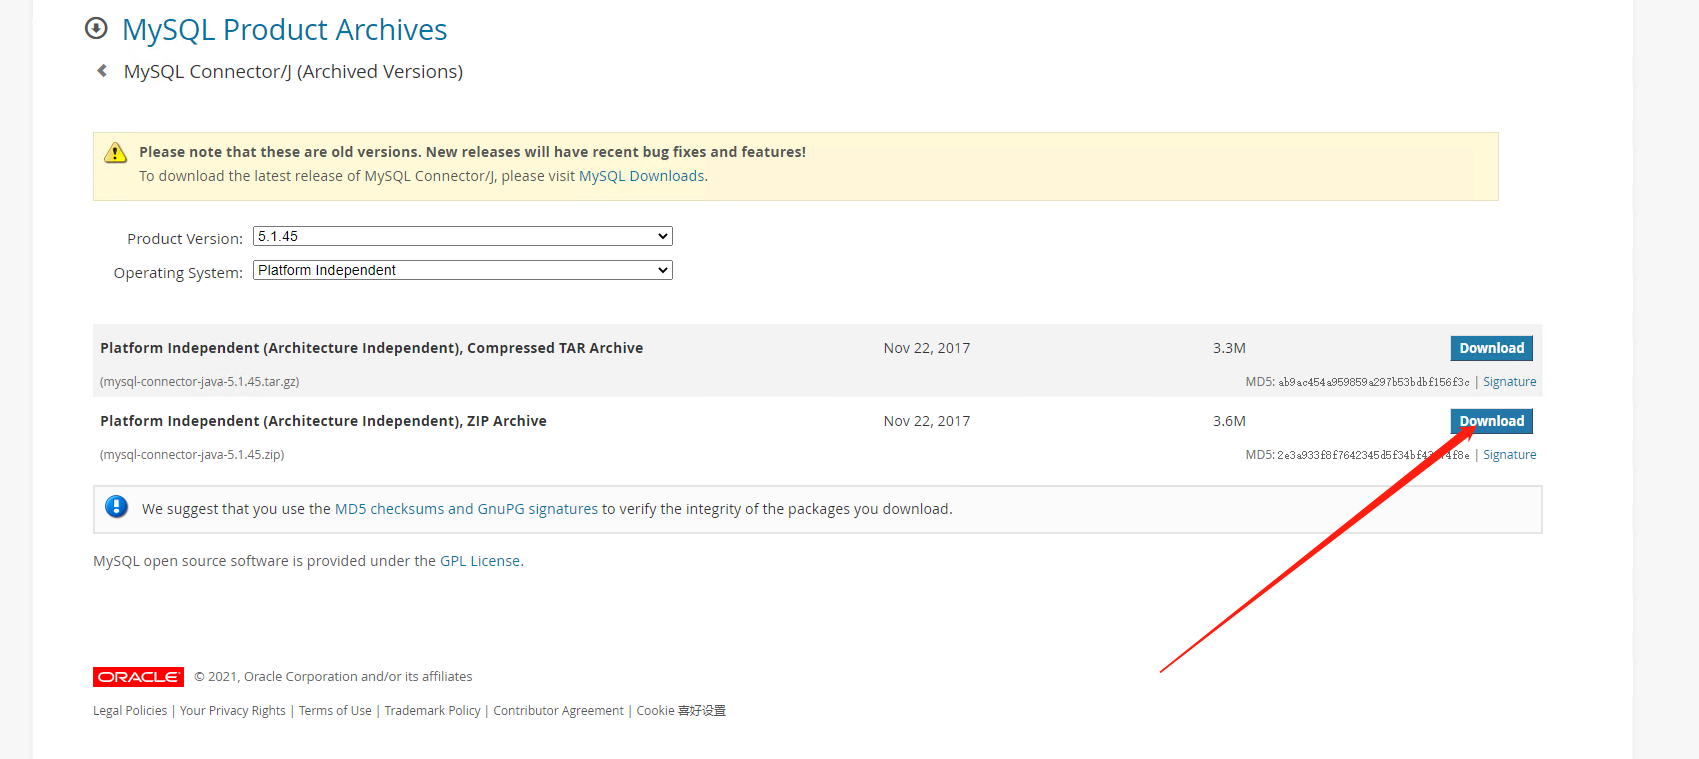This screenshot has width=1699, height=759.
Task: Open Your Privacy Rights footer link
Action: tap(233, 711)
